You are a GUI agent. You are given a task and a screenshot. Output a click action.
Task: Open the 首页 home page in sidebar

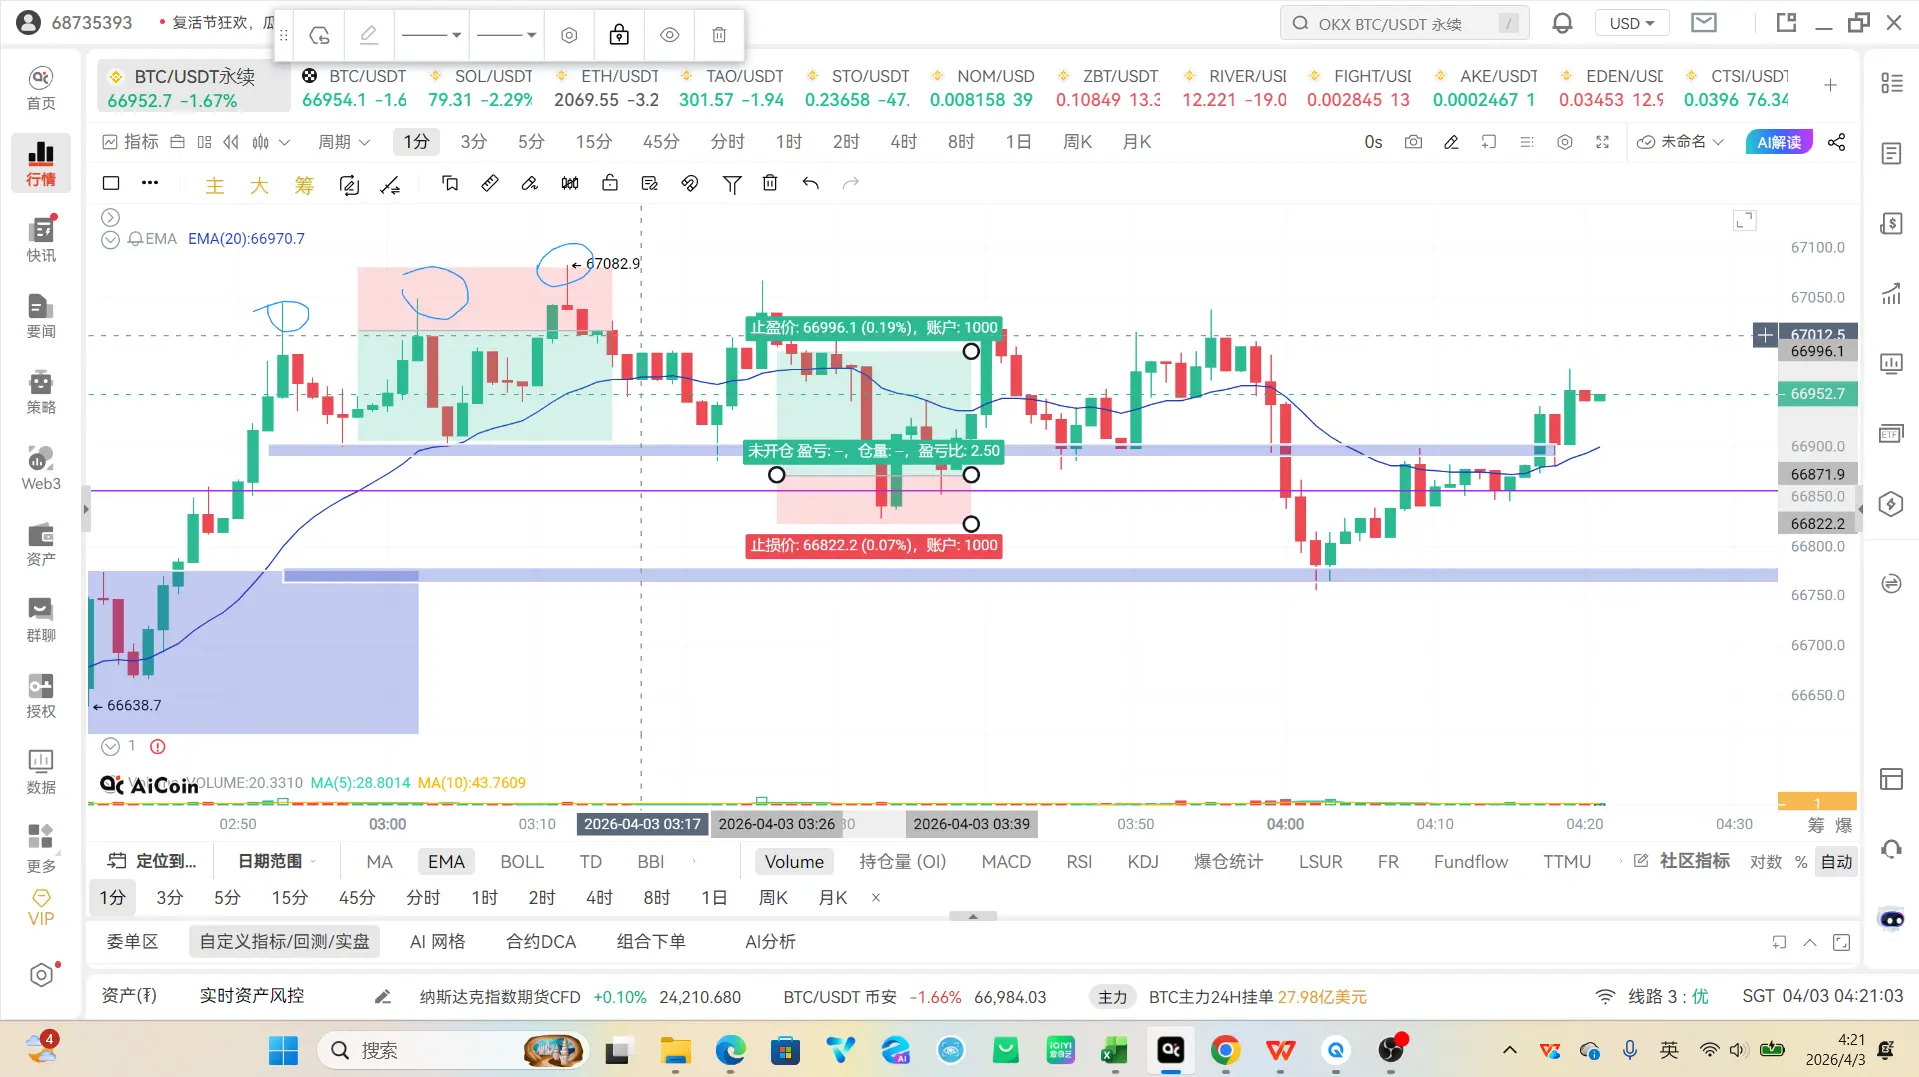(41, 88)
